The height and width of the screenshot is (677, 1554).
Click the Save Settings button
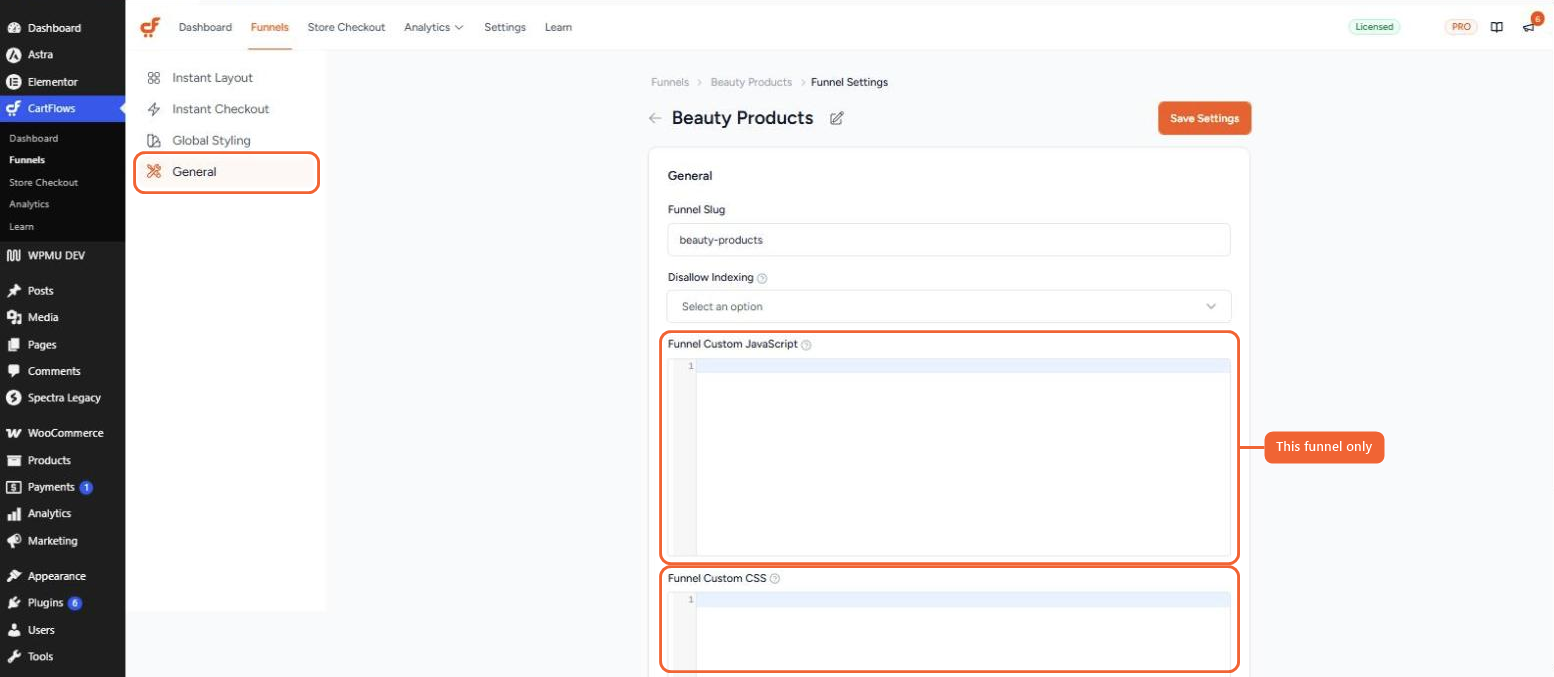pos(1204,118)
